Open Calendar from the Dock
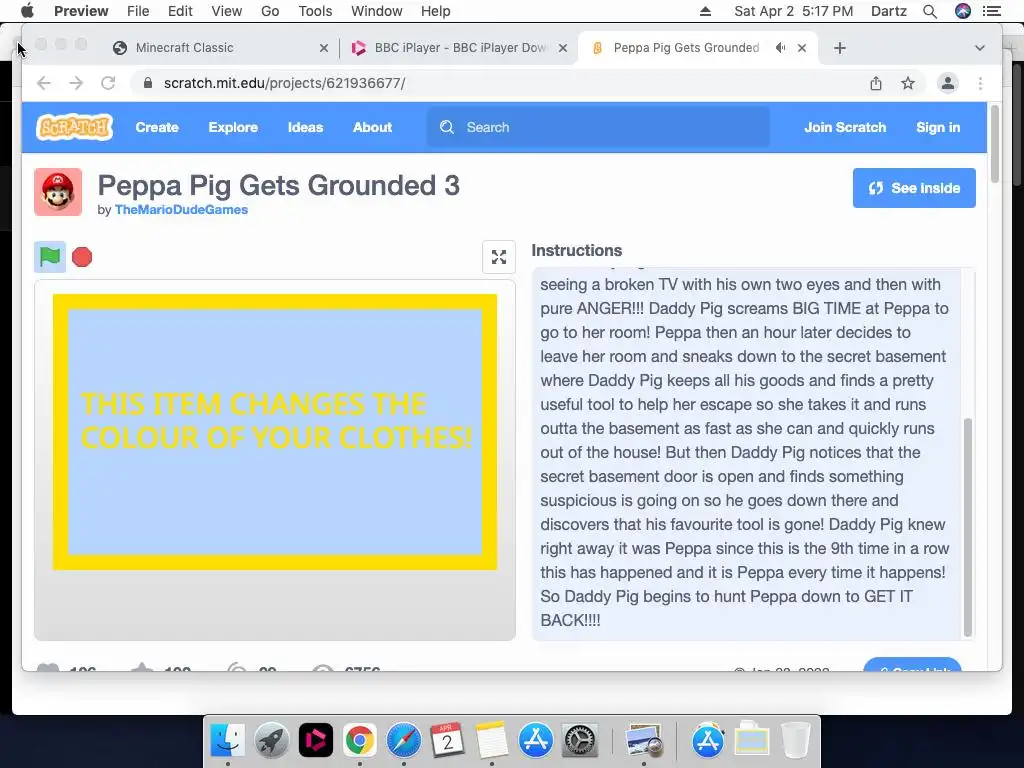Screen dimensions: 1024x768 coord(447,741)
